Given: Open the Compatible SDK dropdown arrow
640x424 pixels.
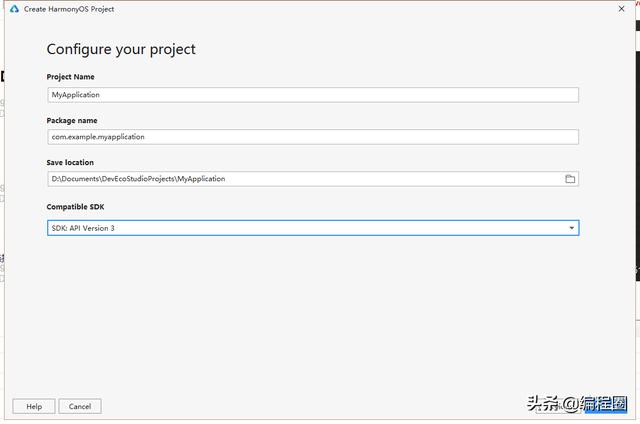Looking at the screenshot, I should click(571, 228).
